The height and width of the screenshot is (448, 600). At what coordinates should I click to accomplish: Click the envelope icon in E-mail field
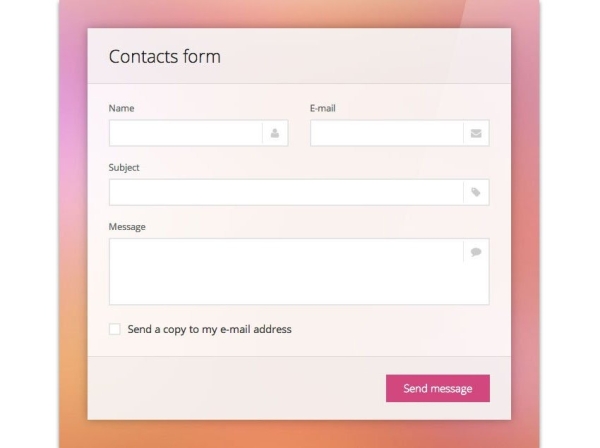pyautogui.click(x=476, y=133)
